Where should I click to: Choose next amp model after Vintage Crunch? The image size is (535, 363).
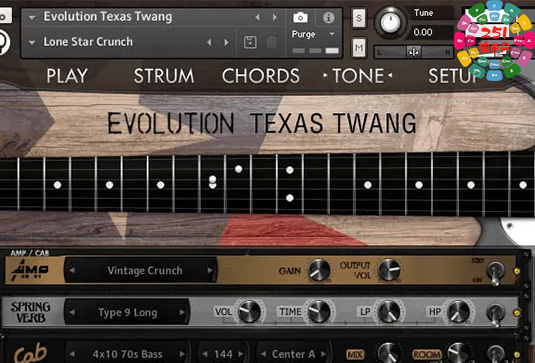pos(210,270)
